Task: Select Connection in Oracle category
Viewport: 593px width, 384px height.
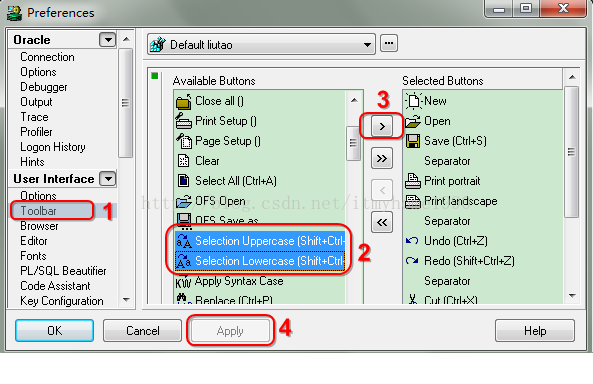Action: pyautogui.click(x=47, y=57)
